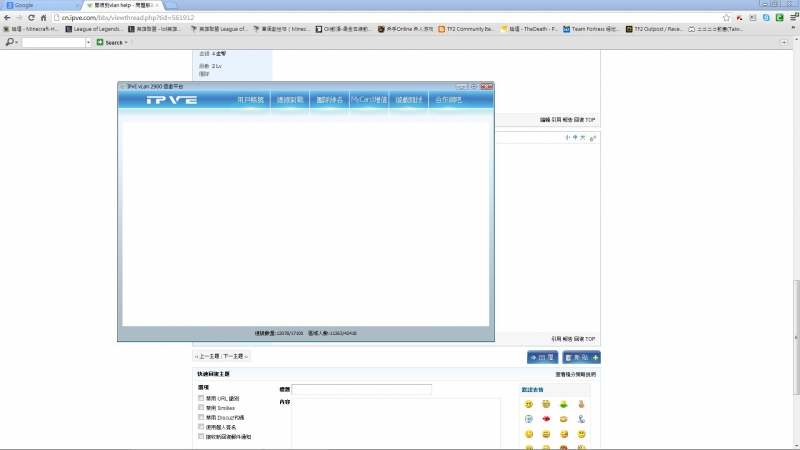Image resolution: width=800 pixels, height=450 pixels.
Task: Click the blue reply button
Action: tap(542, 357)
